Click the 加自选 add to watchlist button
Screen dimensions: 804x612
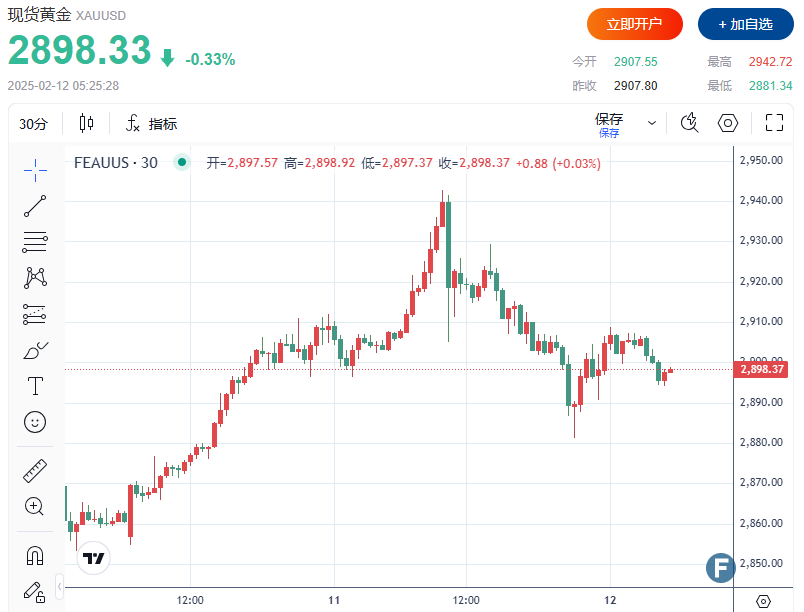(x=745, y=24)
